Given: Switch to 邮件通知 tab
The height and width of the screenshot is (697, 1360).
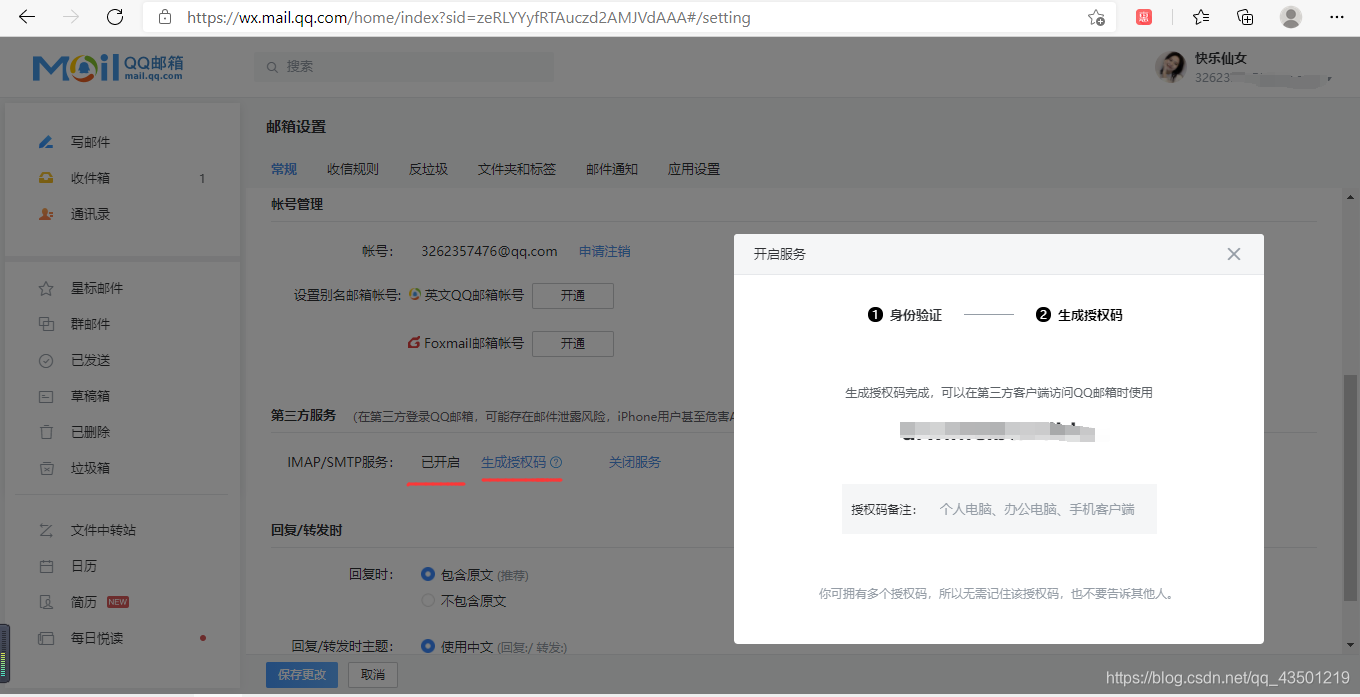Looking at the screenshot, I should 612,169.
